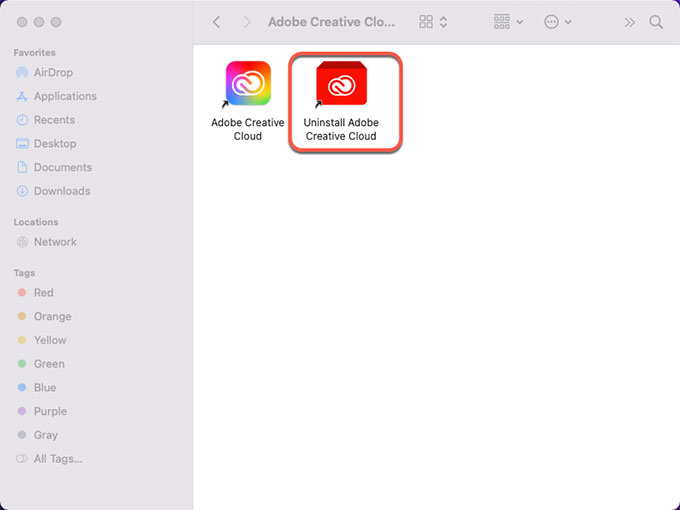Open Downloads in the sidebar

[62, 191]
